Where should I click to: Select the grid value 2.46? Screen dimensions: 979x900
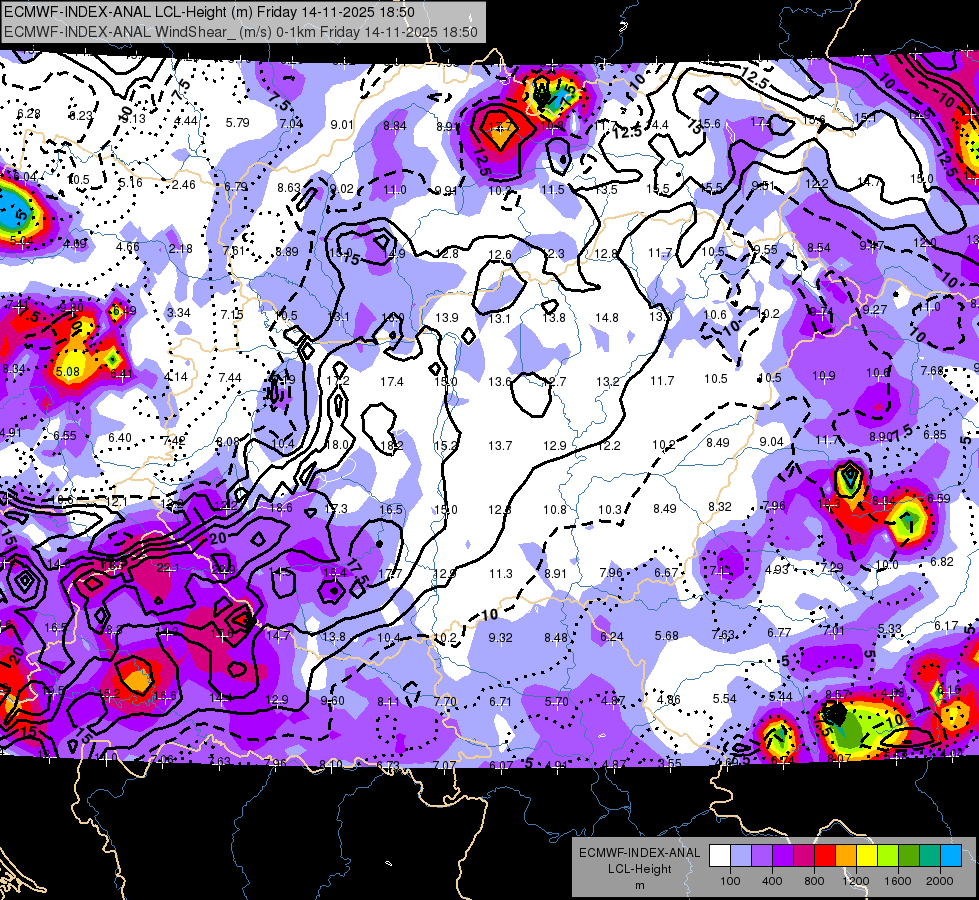pos(184,185)
